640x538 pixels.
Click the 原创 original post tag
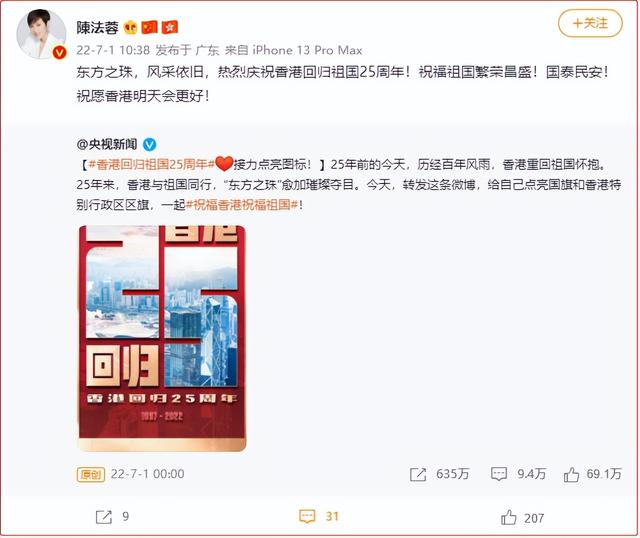pyautogui.click(x=91, y=474)
